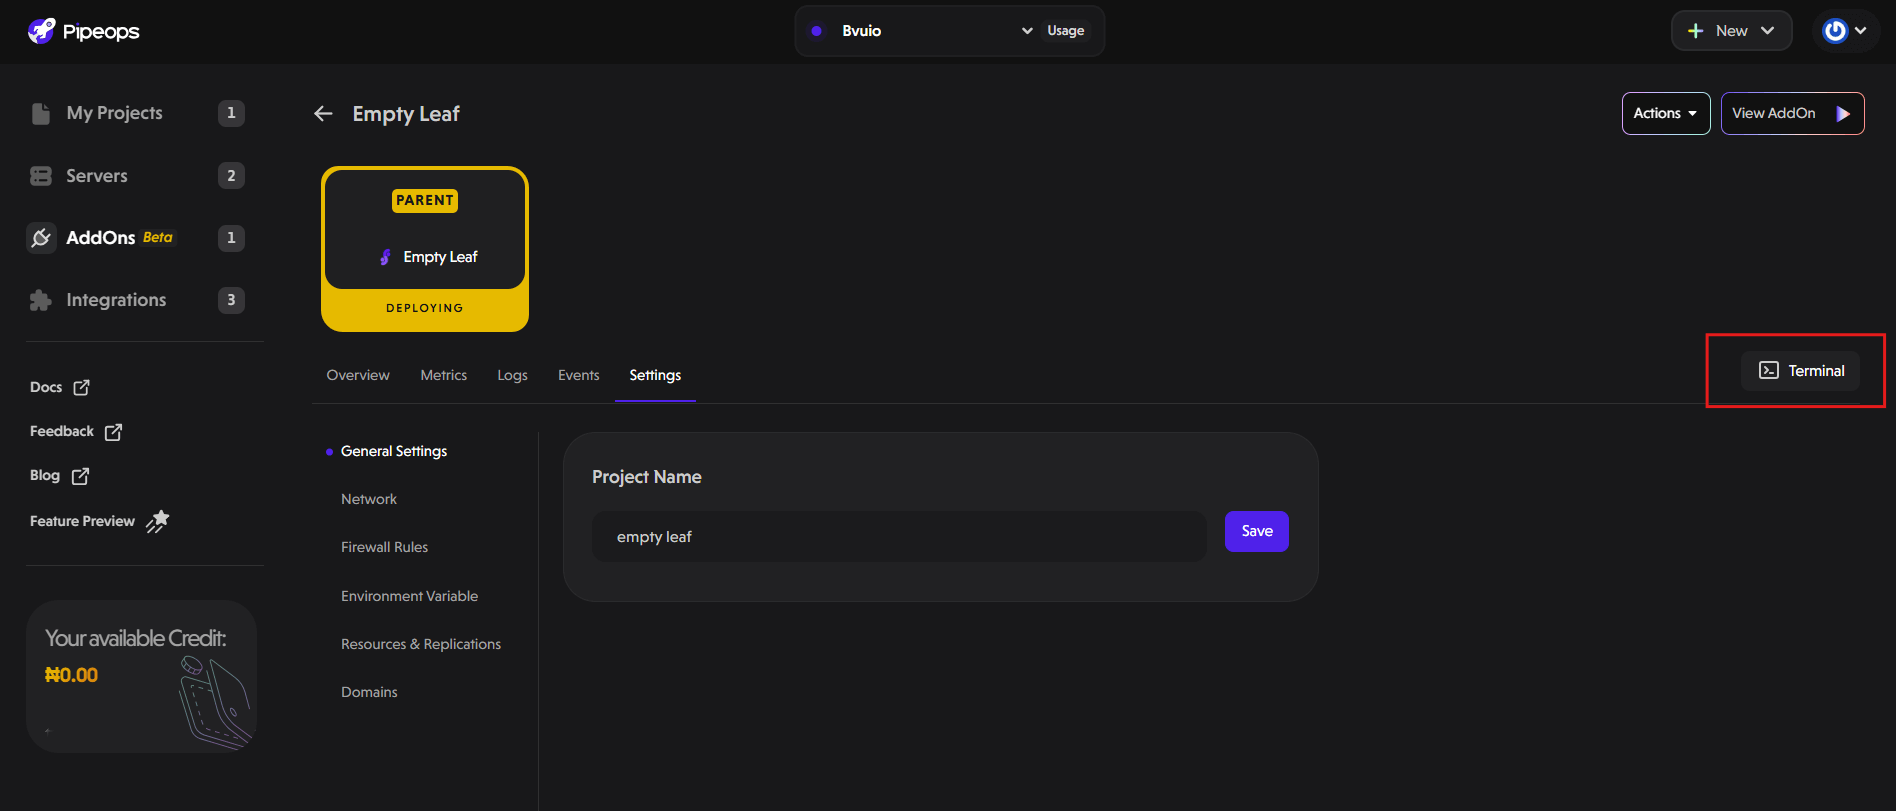Expand the Actions dropdown

pyautogui.click(x=1664, y=113)
